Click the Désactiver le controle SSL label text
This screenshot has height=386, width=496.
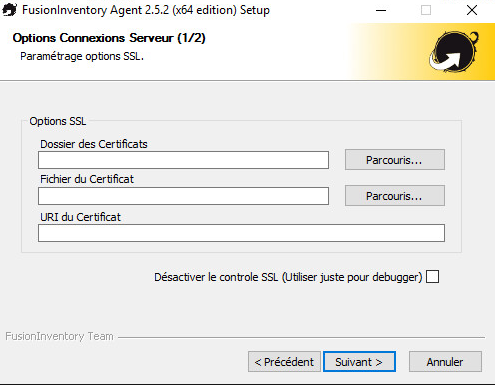[288, 277]
